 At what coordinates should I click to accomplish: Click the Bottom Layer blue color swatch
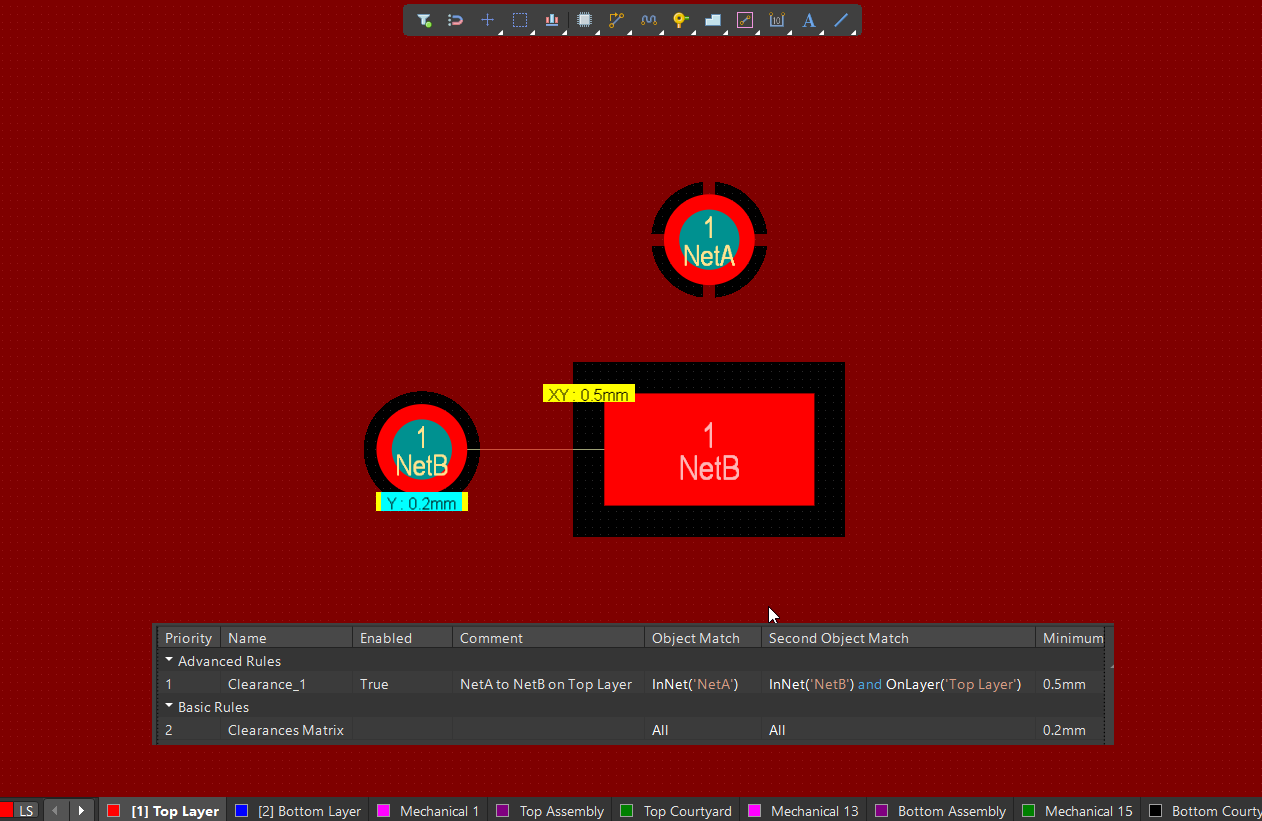(241, 810)
